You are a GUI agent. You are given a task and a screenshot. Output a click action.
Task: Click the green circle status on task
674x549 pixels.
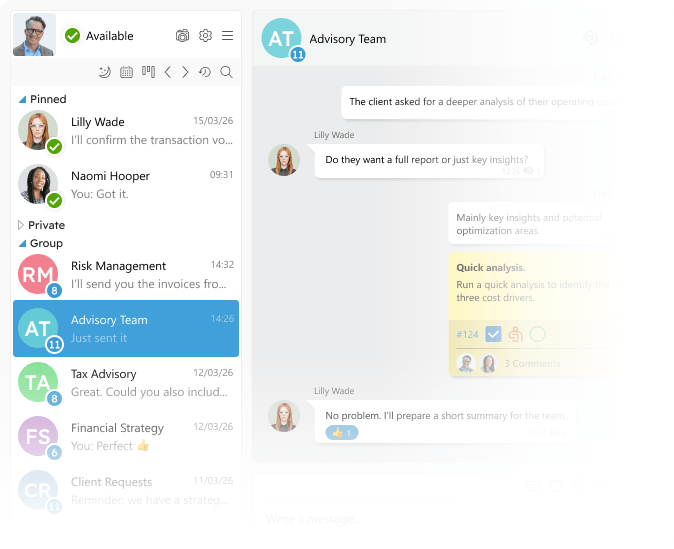(537, 334)
